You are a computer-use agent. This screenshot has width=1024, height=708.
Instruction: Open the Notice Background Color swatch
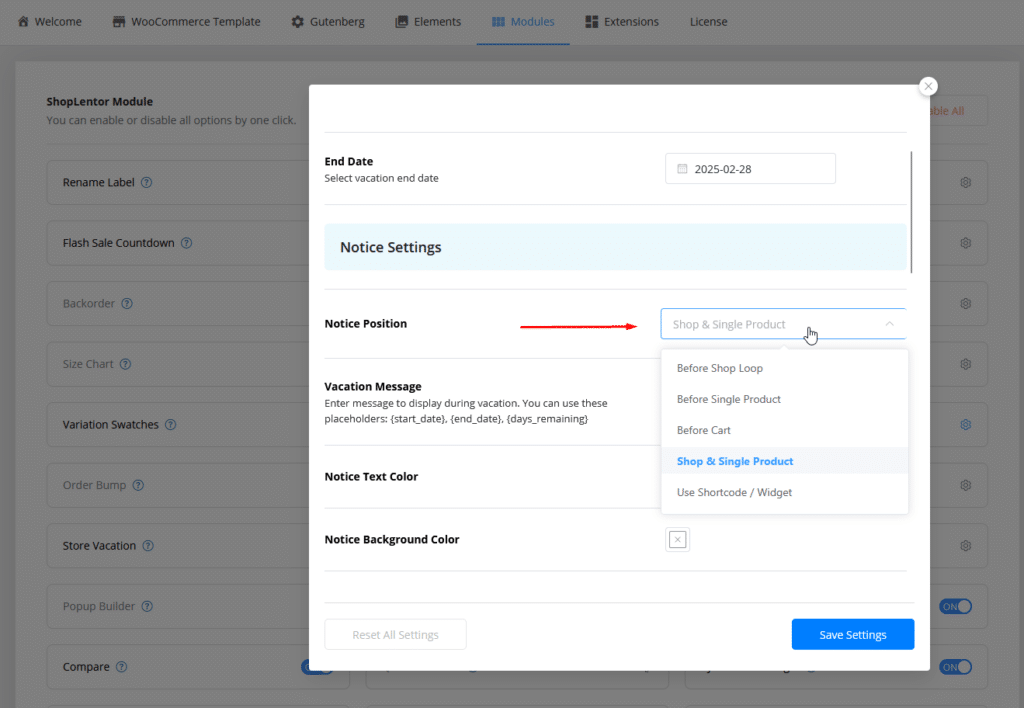[x=677, y=540]
